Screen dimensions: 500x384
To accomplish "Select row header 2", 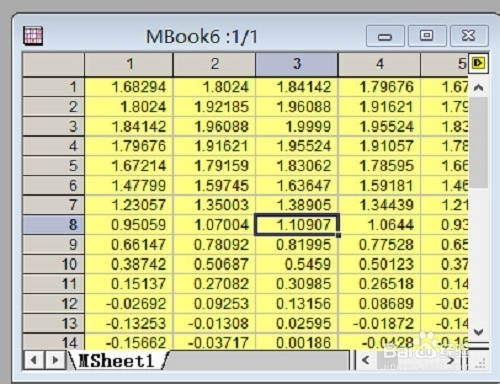I will (x=54, y=107).
